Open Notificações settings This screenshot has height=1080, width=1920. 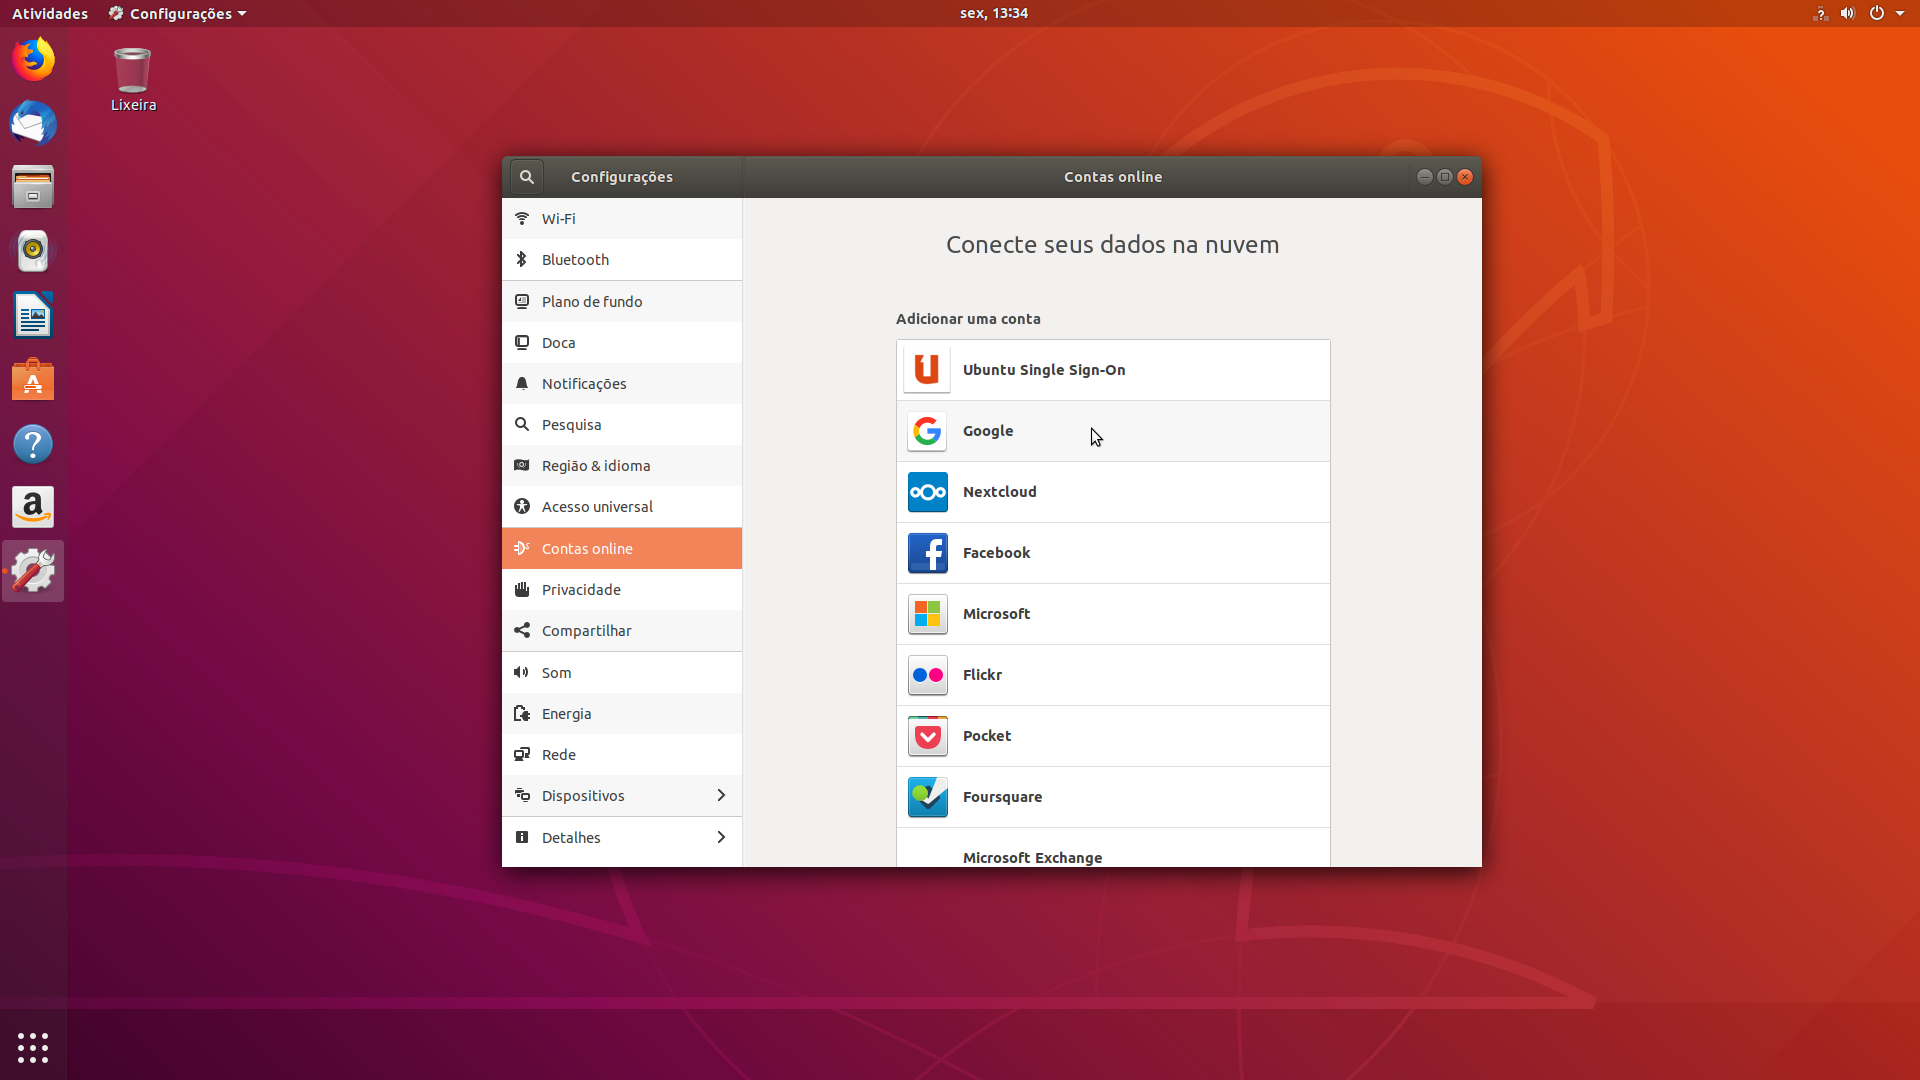click(x=622, y=384)
